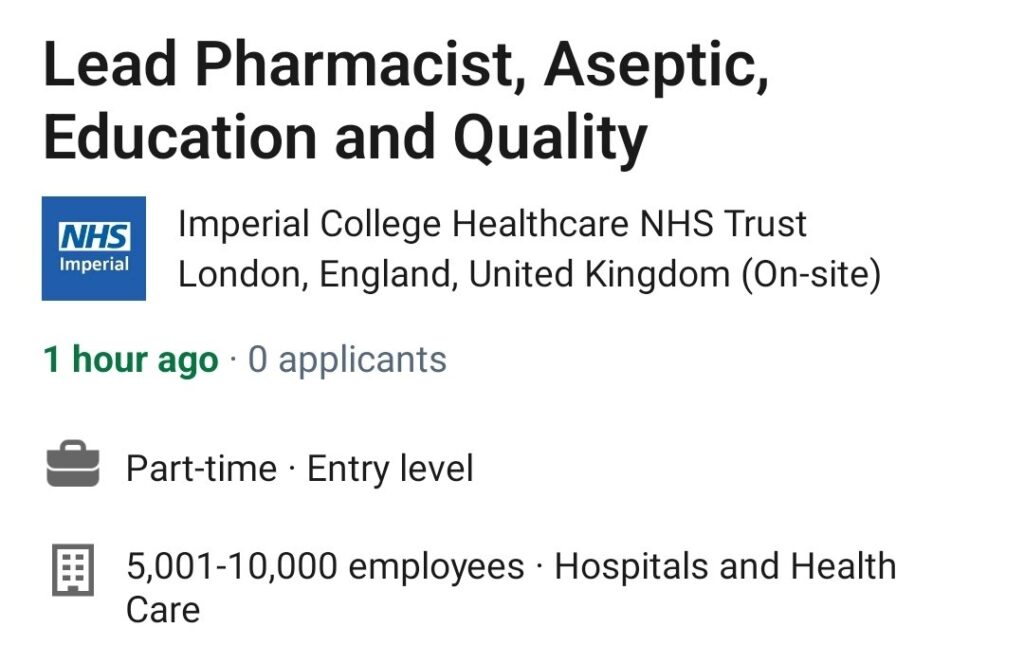Click United Kingdom in the location line
Image resolution: width=1024 pixels, height=646 pixels.
[x=599, y=274]
